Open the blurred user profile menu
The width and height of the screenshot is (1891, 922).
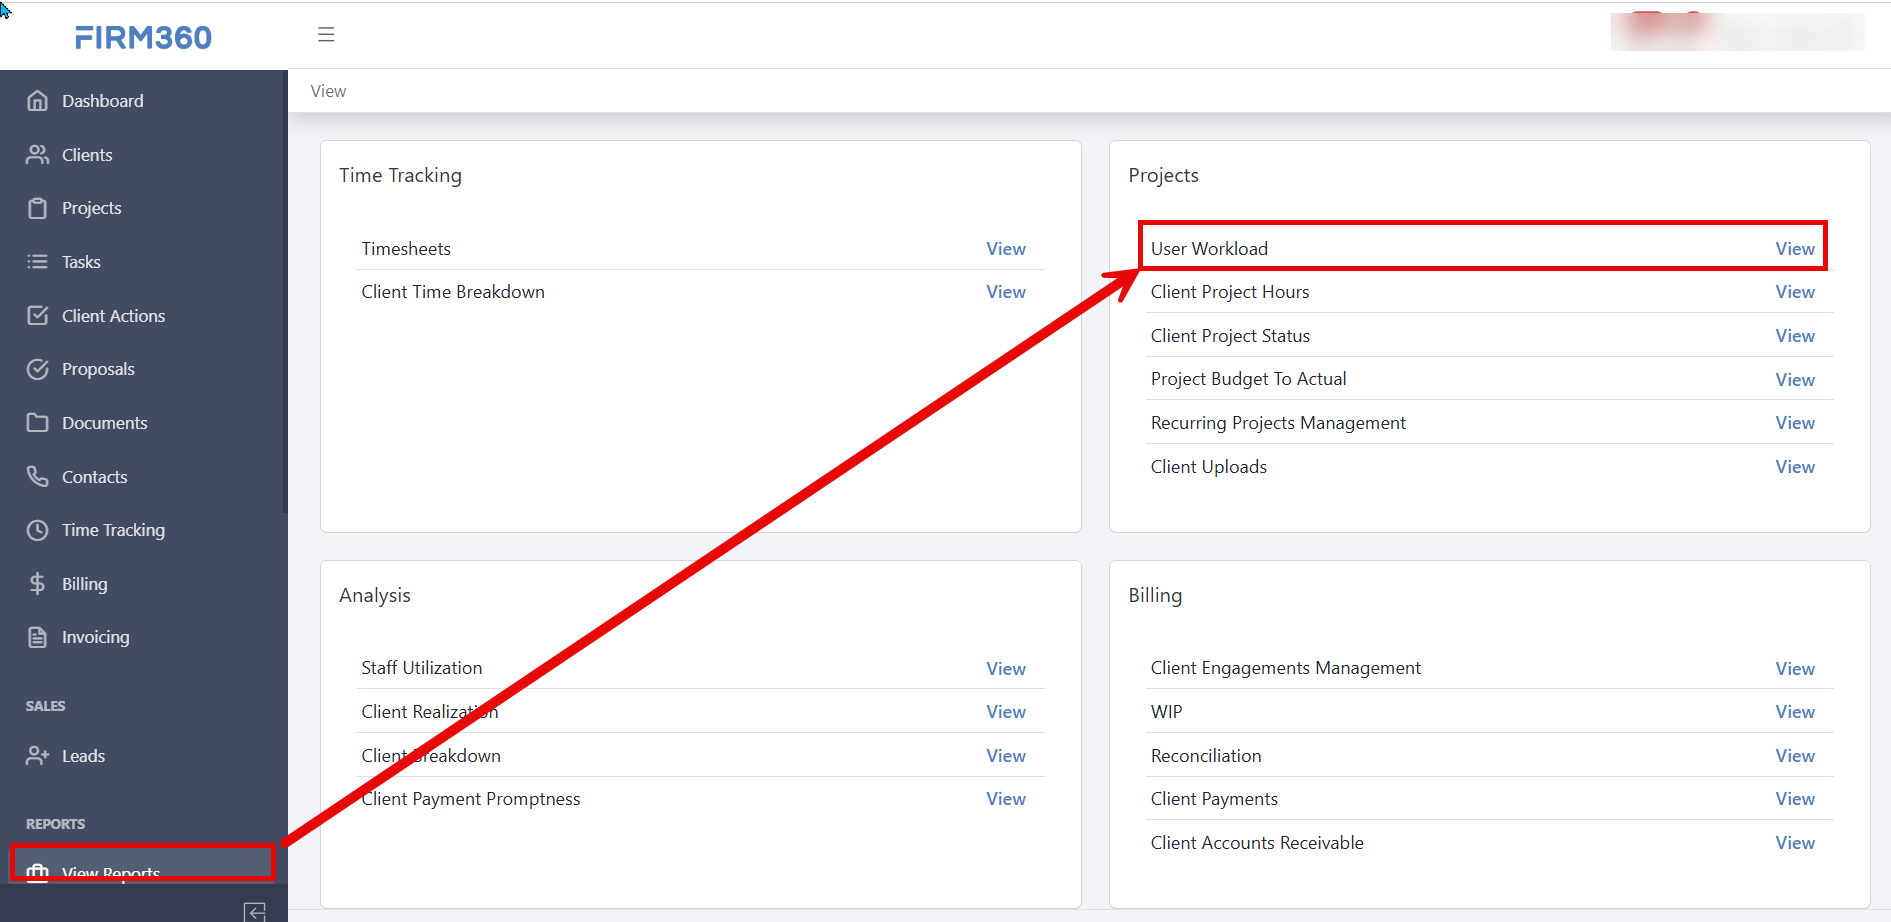tap(1737, 32)
